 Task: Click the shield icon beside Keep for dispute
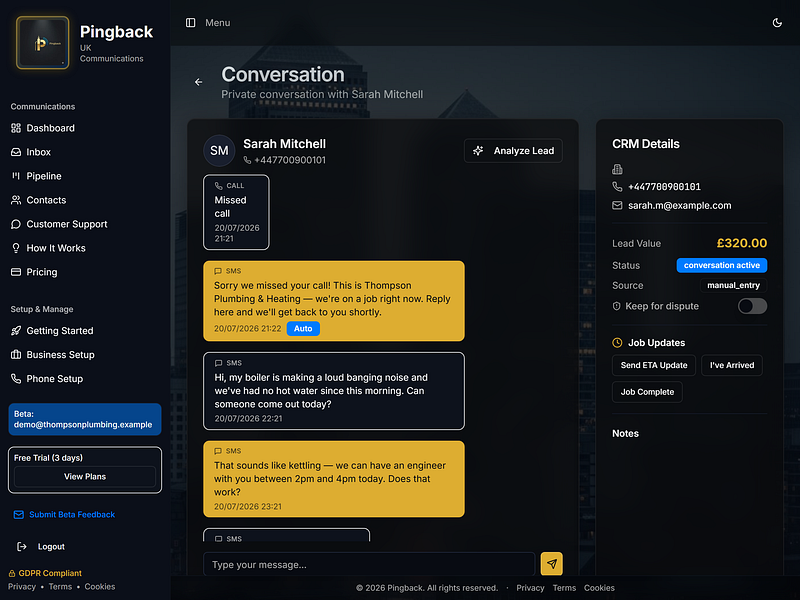(x=616, y=306)
